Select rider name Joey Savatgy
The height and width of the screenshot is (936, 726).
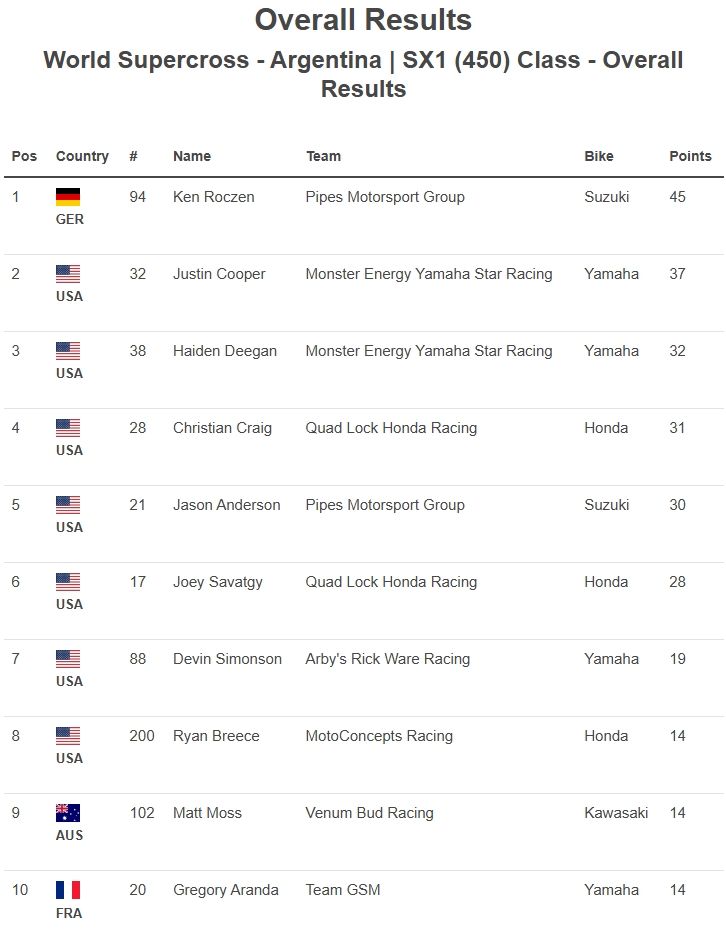pyautogui.click(x=218, y=582)
